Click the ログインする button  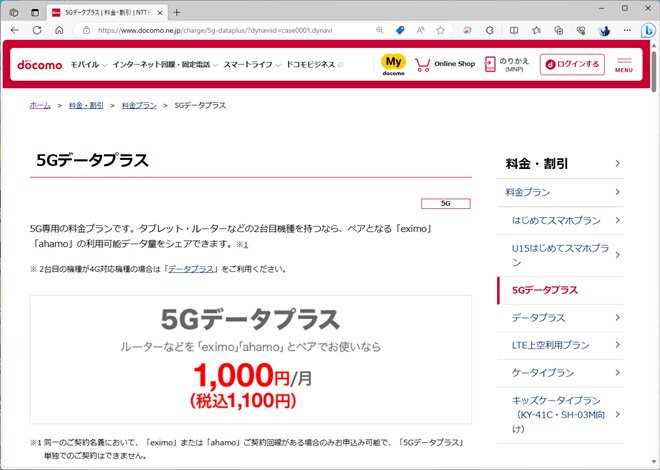572,64
